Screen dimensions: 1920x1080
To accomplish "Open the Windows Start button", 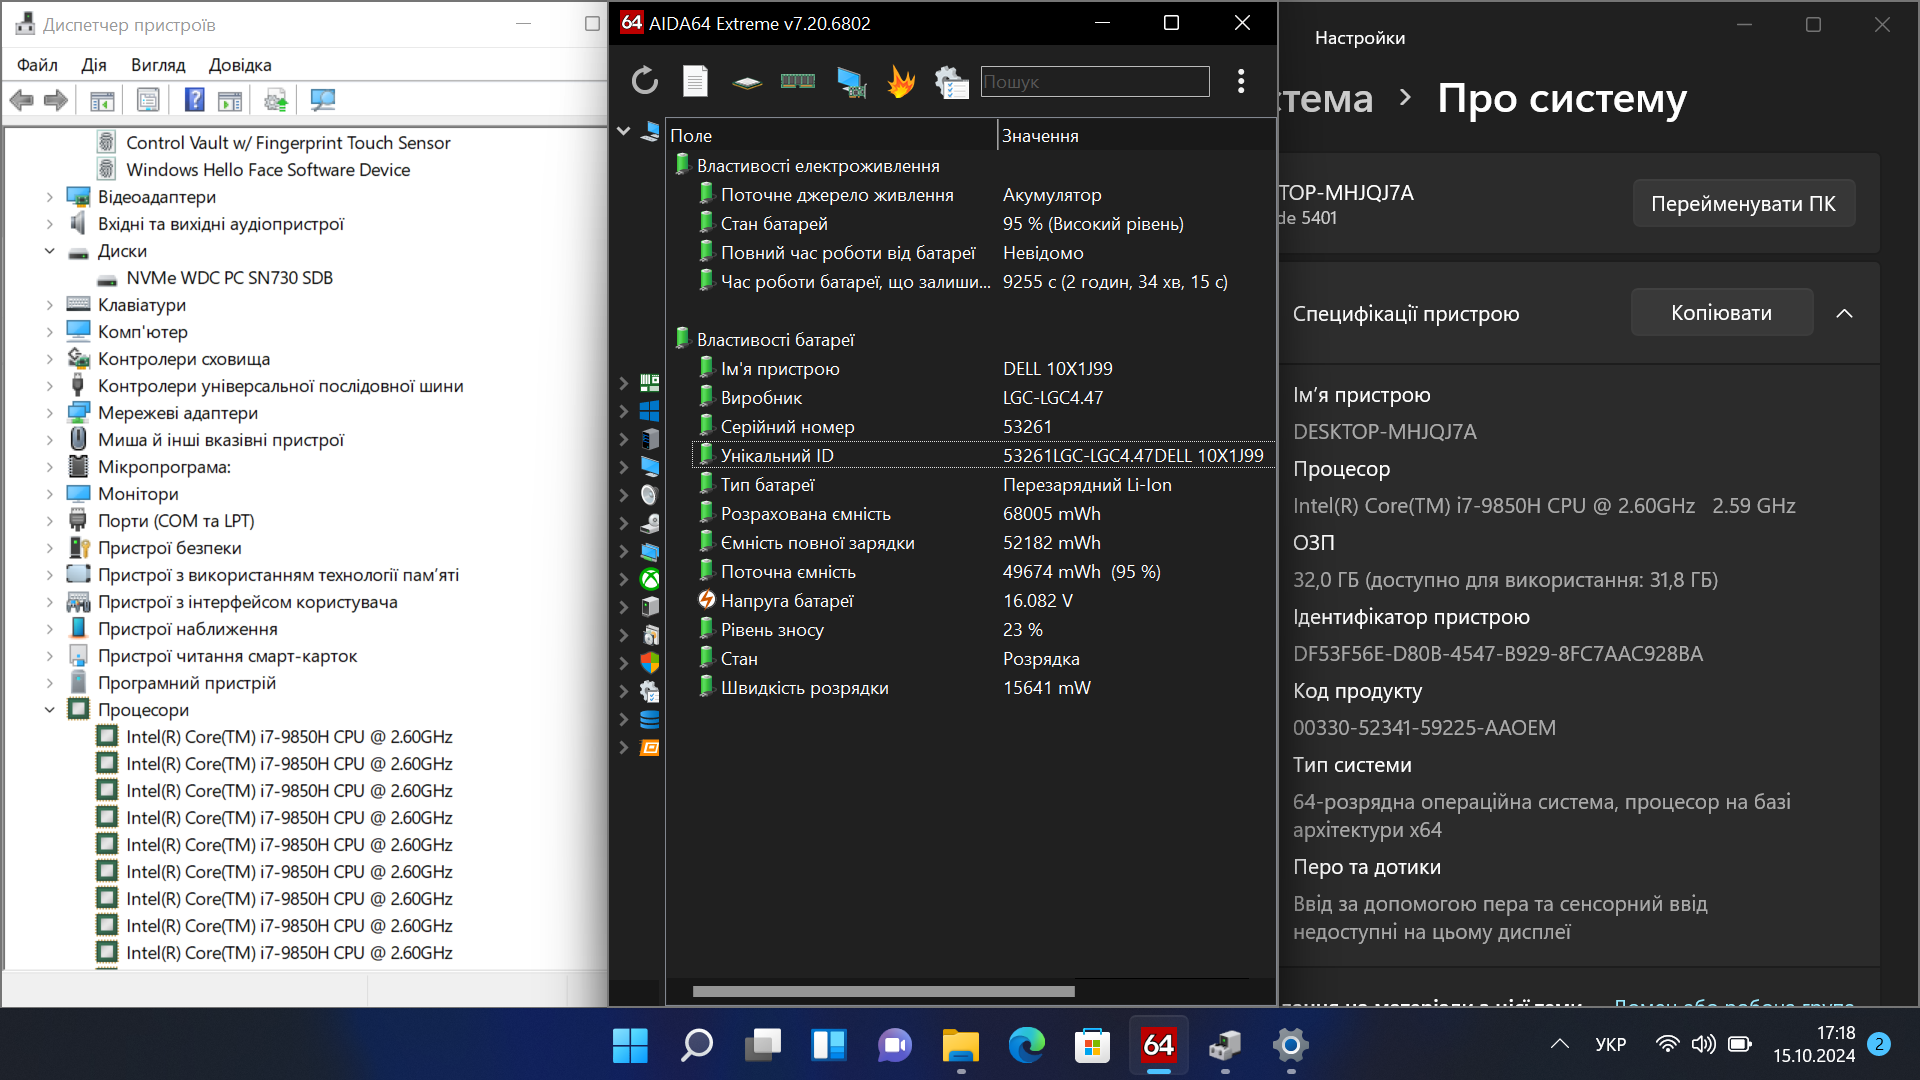I will tap(631, 1045).
